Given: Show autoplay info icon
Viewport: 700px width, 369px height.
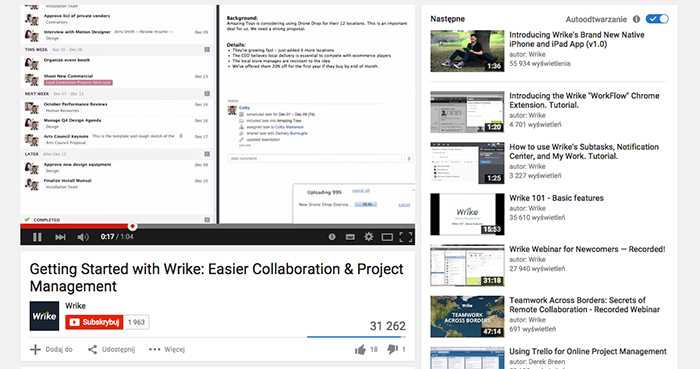Looking at the screenshot, I should (x=636, y=19).
